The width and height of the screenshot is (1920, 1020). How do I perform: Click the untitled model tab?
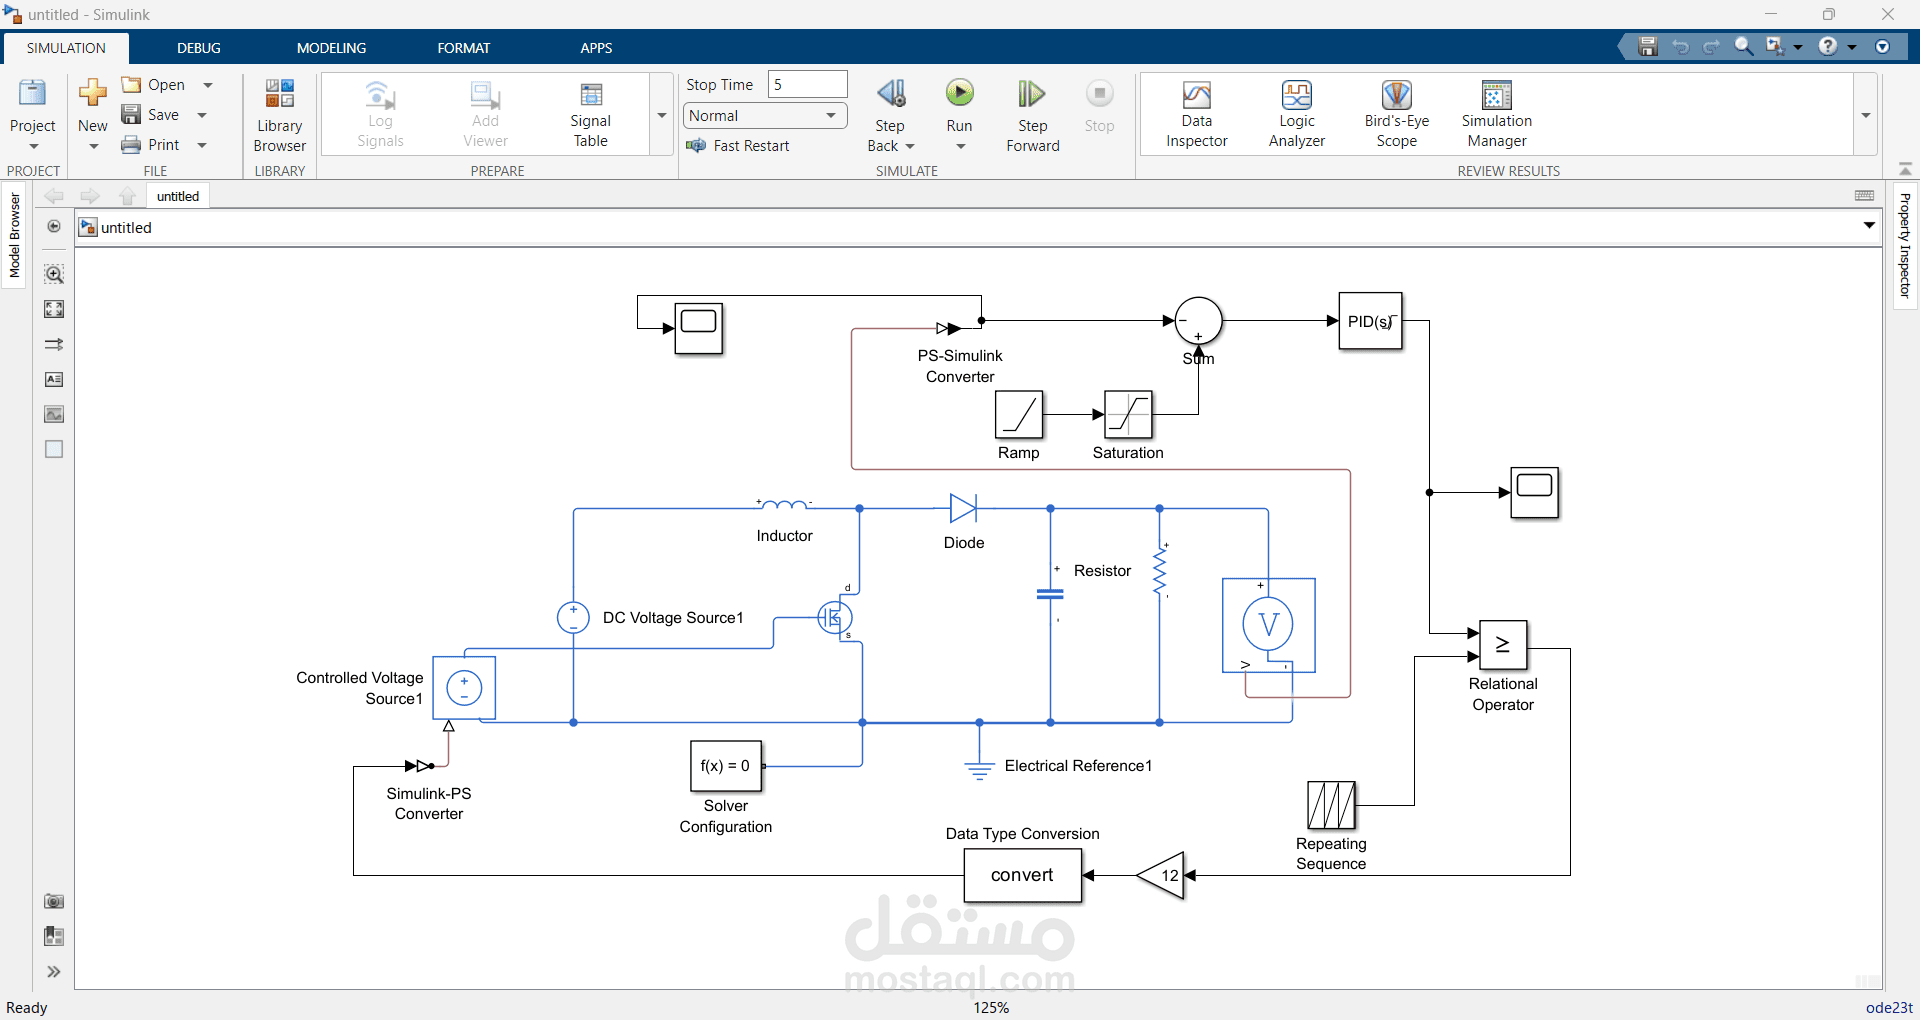click(178, 196)
